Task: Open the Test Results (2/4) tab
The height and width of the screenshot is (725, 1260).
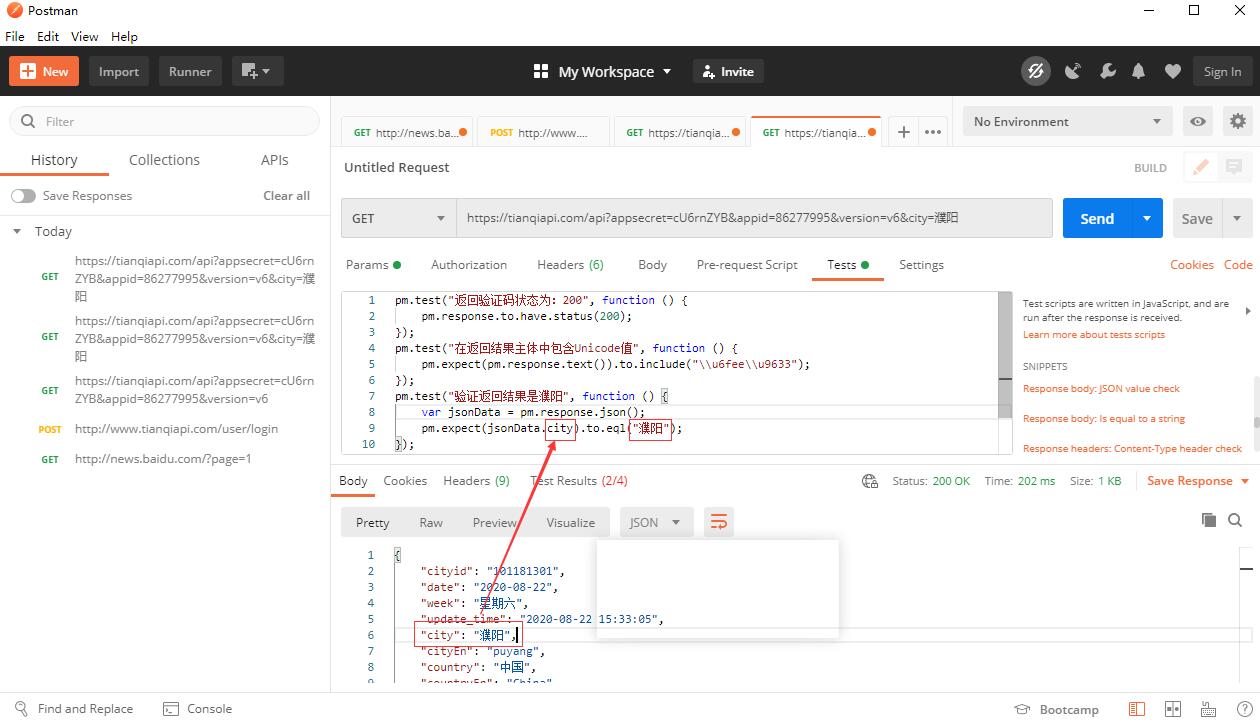Action: [579, 481]
